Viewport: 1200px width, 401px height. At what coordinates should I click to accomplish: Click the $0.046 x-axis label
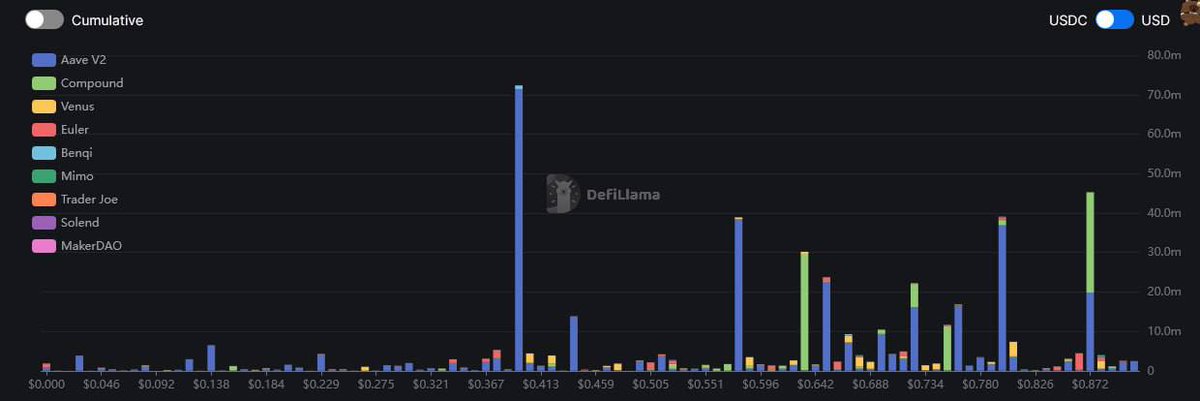(101, 384)
